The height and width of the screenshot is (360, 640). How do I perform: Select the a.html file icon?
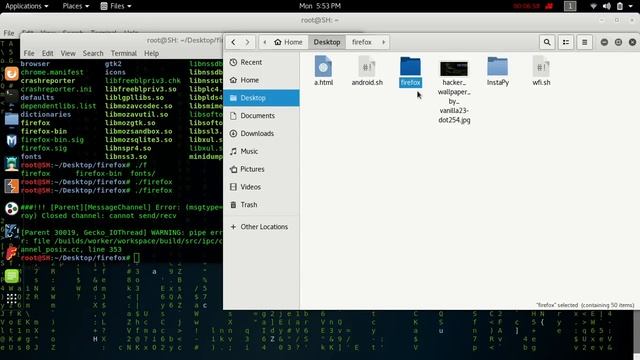click(323, 66)
